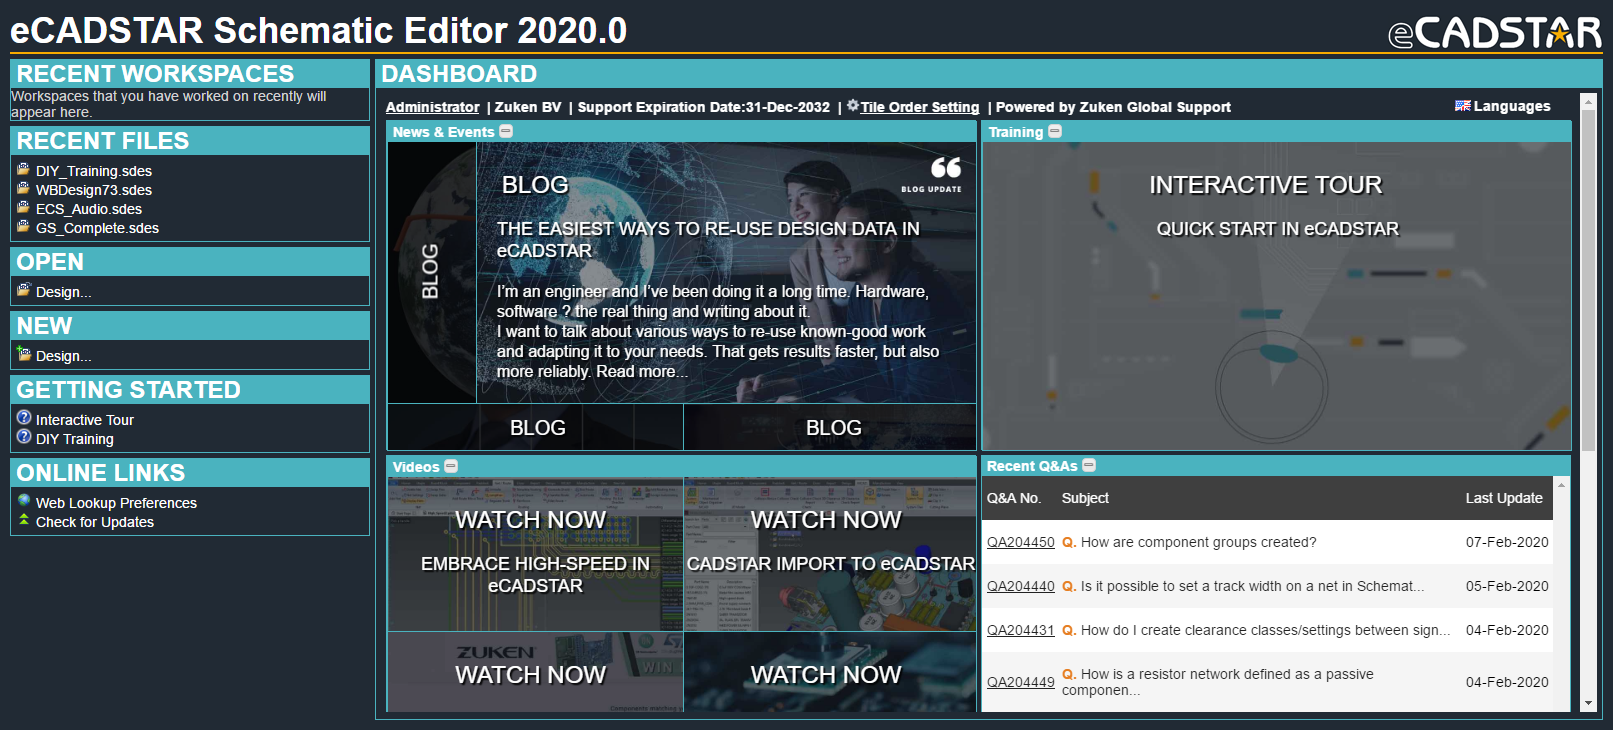Click the Interactive Tour help icon

click(x=24, y=418)
